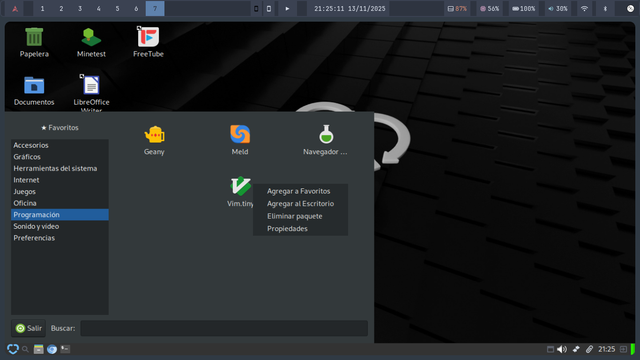The height and width of the screenshot is (360, 640).
Task: Click the 56% CPU indicator in the top bar
Action: pyautogui.click(x=489, y=9)
